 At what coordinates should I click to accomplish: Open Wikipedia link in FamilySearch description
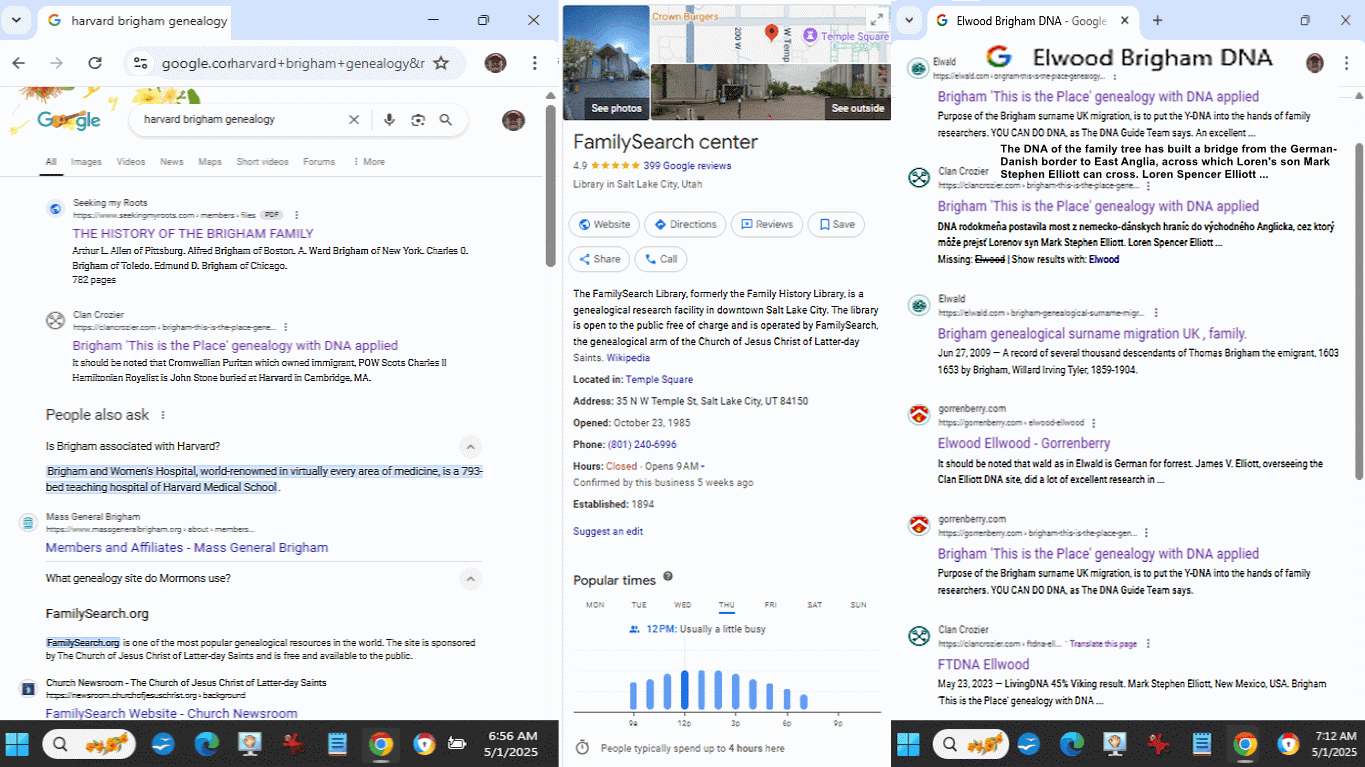628,358
